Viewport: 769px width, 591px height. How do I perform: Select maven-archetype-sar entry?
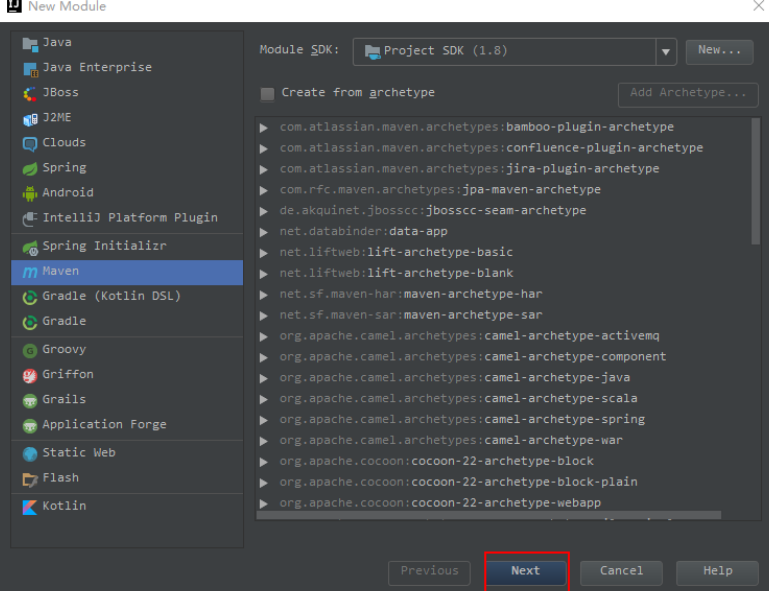point(411,315)
